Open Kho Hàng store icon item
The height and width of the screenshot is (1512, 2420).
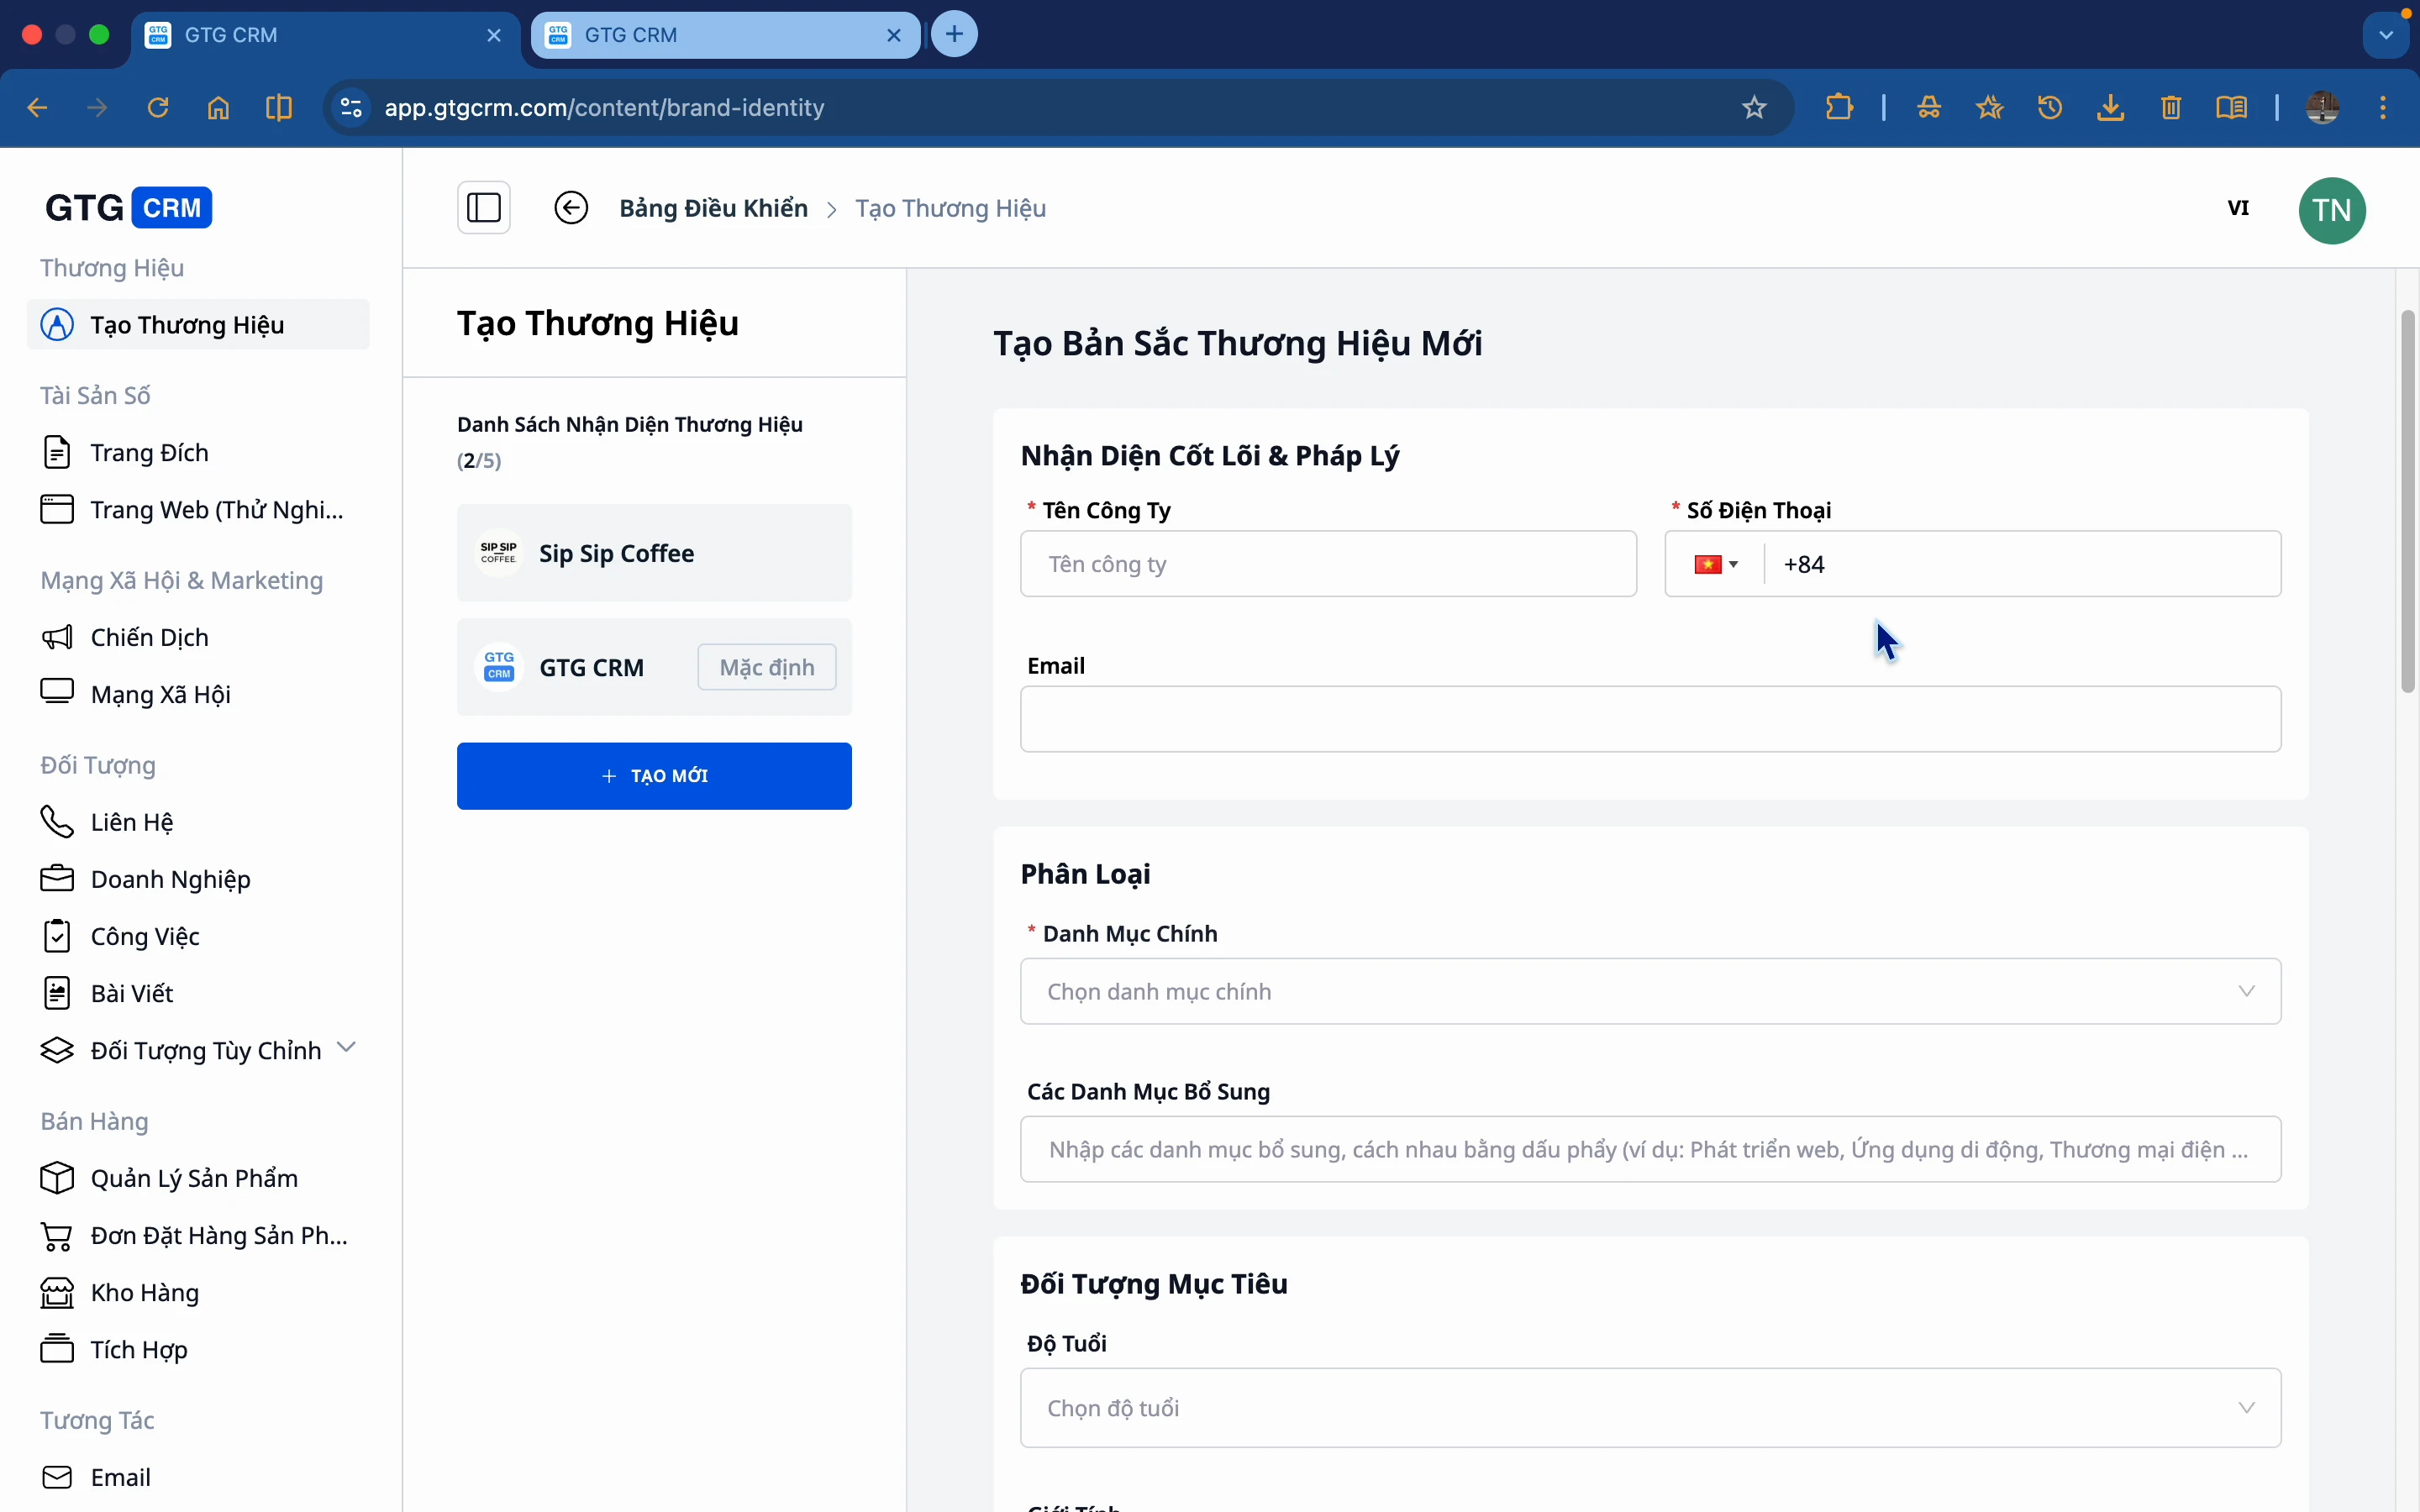tap(144, 1292)
